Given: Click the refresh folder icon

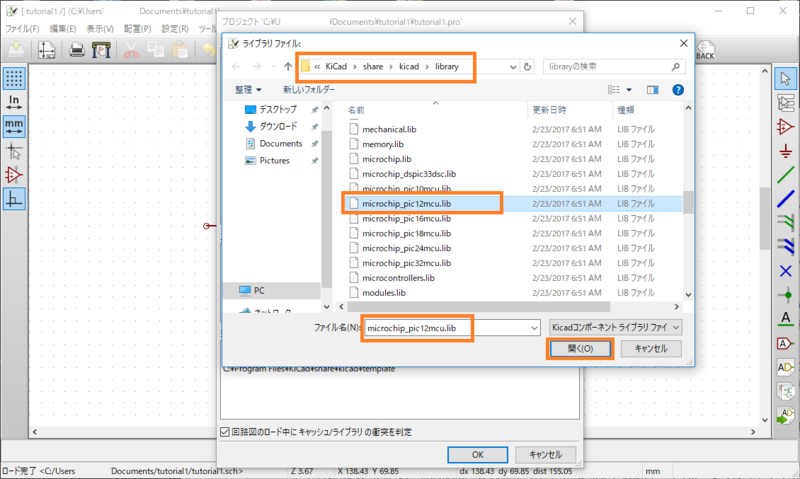Looking at the screenshot, I should [527, 67].
